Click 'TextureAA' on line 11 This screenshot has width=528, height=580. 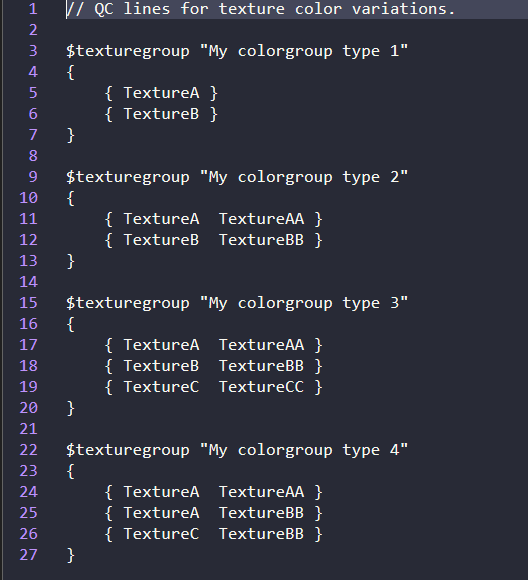click(x=262, y=219)
